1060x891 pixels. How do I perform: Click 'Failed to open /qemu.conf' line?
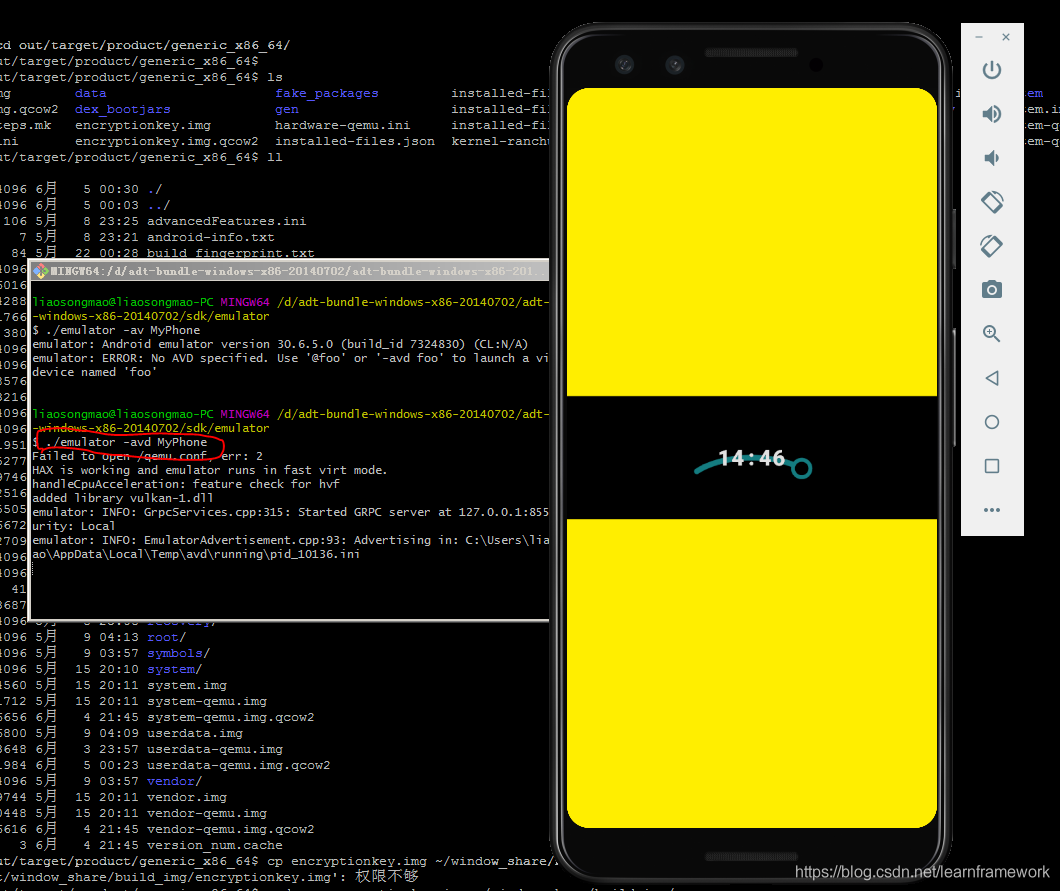(x=147, y=456)
